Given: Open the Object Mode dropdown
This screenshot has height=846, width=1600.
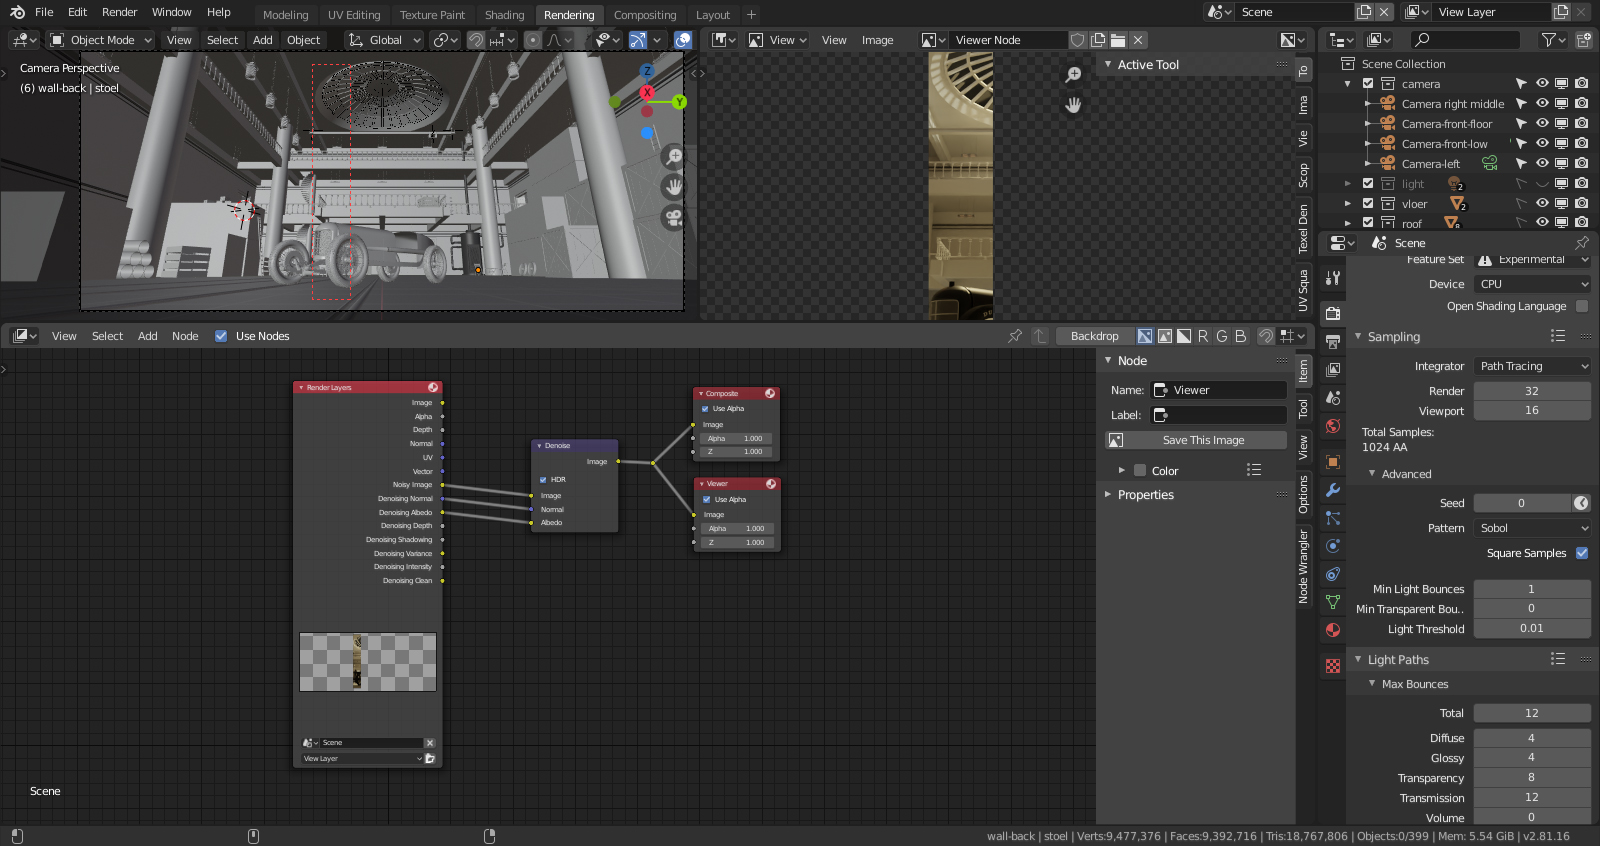Looking at the screenshot, I should [x=101, y=40].
